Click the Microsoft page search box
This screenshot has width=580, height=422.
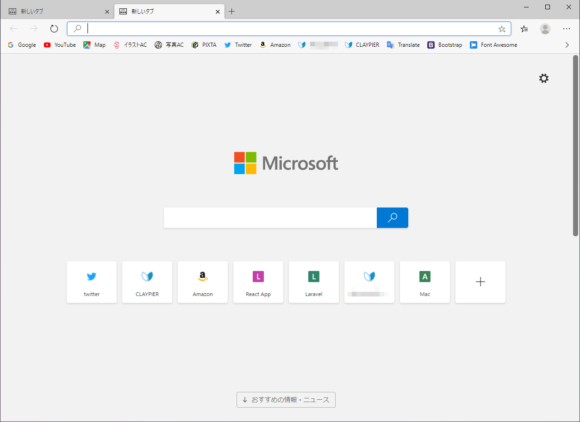(270, 217)
